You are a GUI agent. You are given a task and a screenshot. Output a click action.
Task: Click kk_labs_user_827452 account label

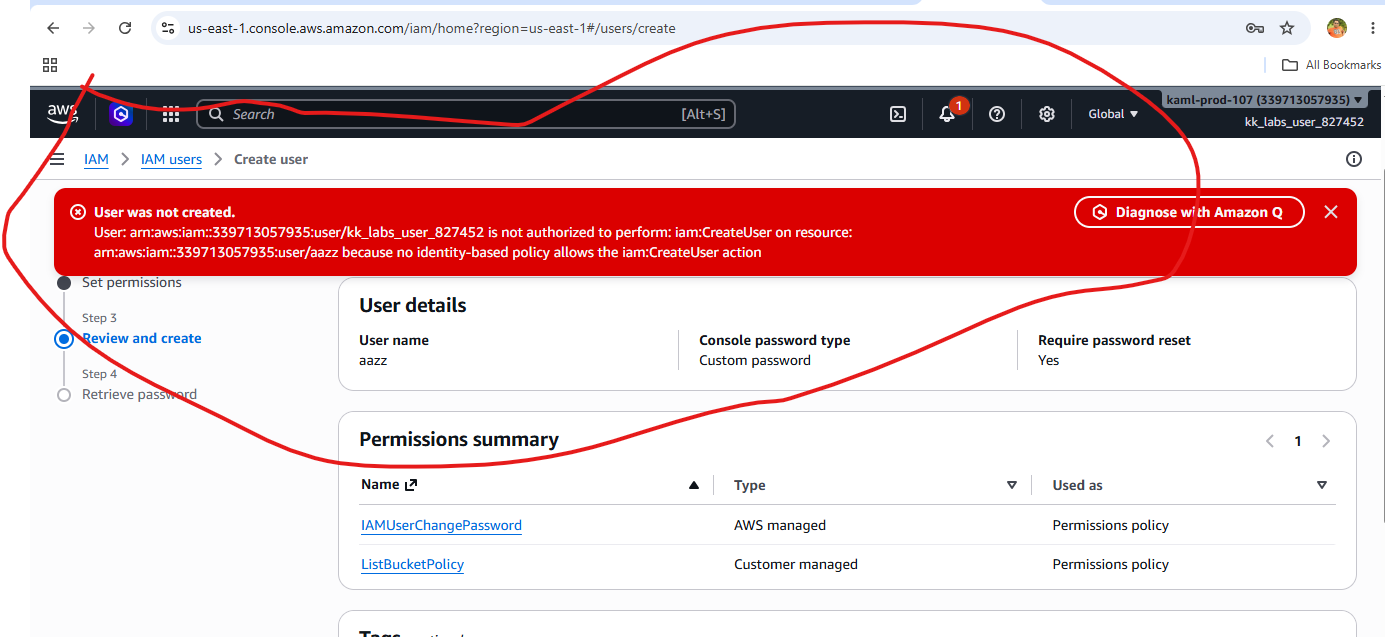1304,122
